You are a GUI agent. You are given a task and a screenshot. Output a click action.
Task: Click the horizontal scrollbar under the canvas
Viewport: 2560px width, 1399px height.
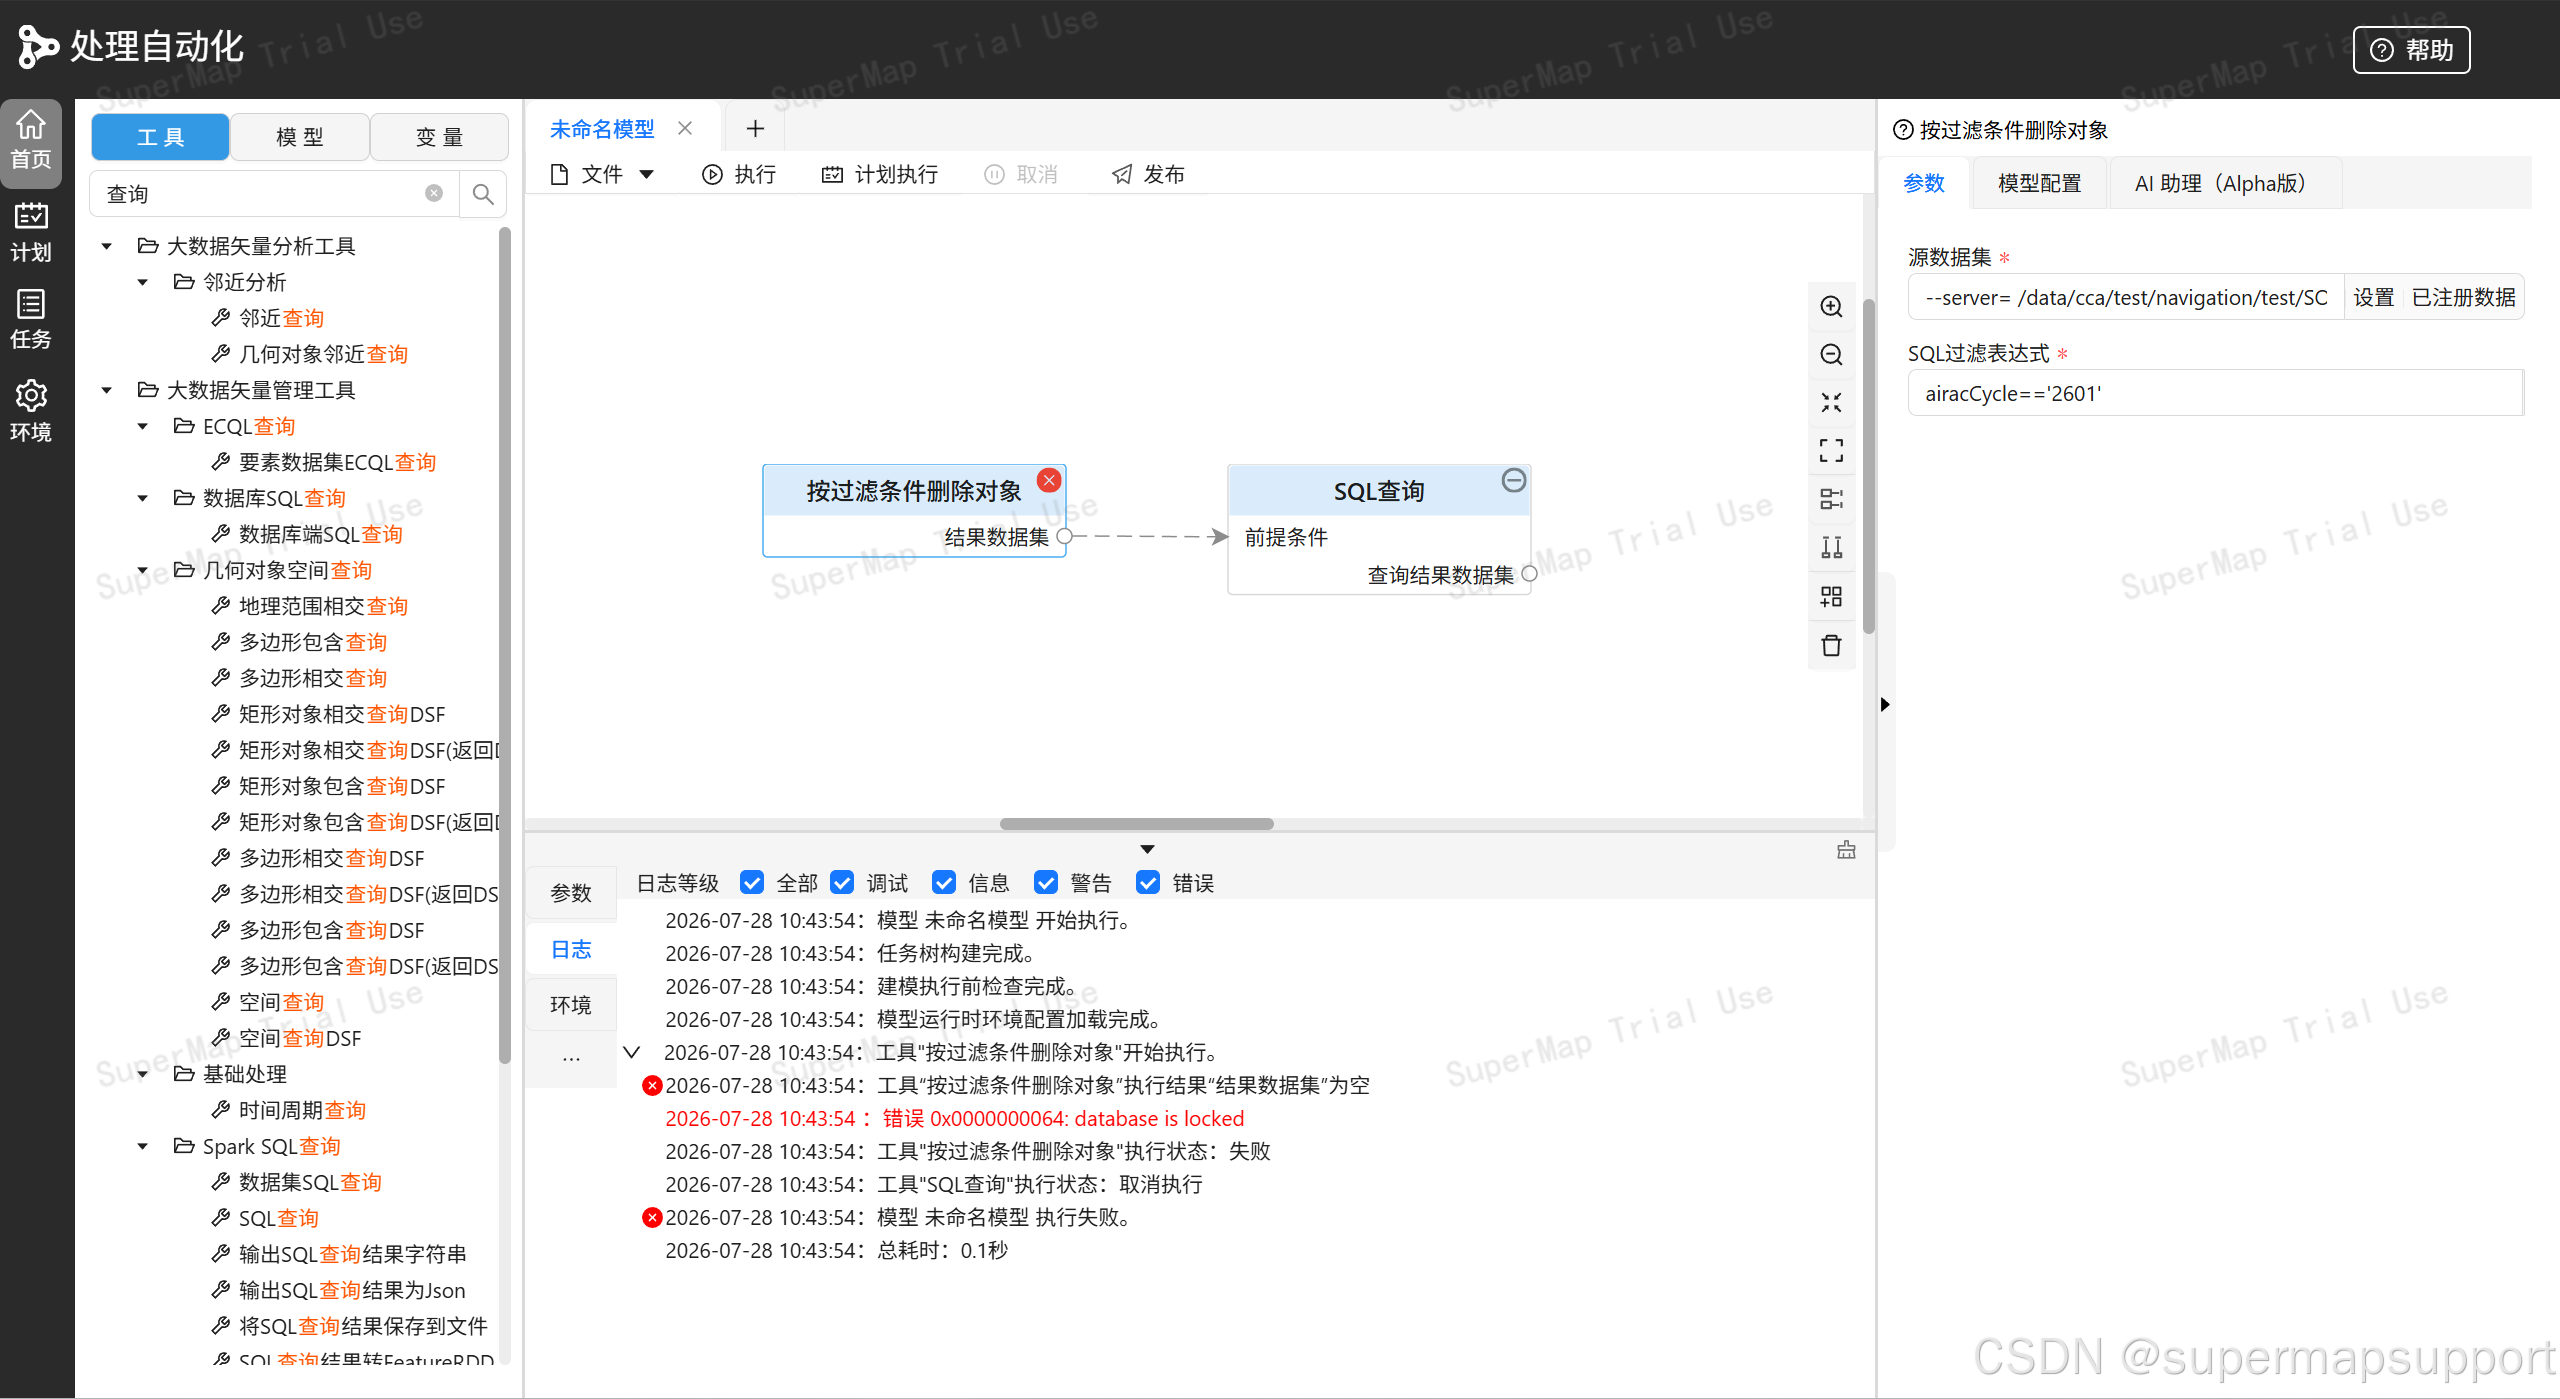tap(1136, 824)
